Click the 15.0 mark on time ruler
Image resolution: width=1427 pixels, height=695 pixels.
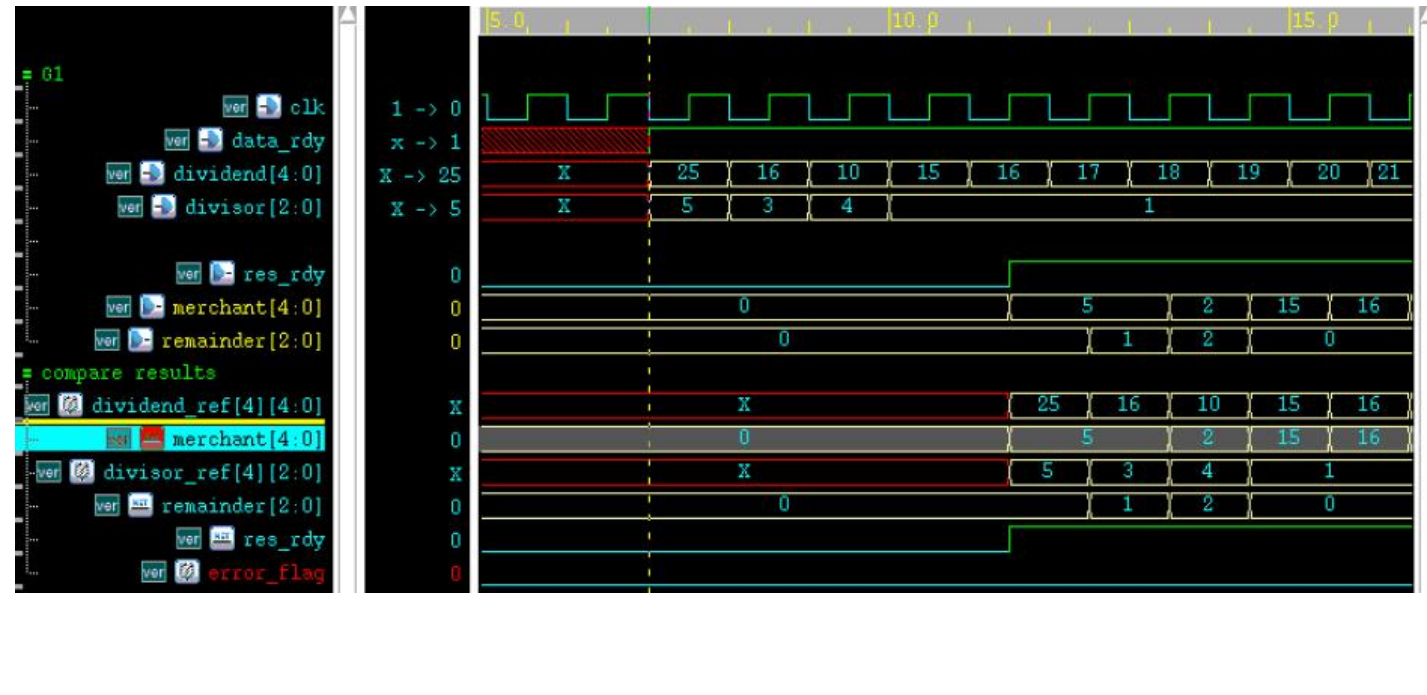[1315, 20]
